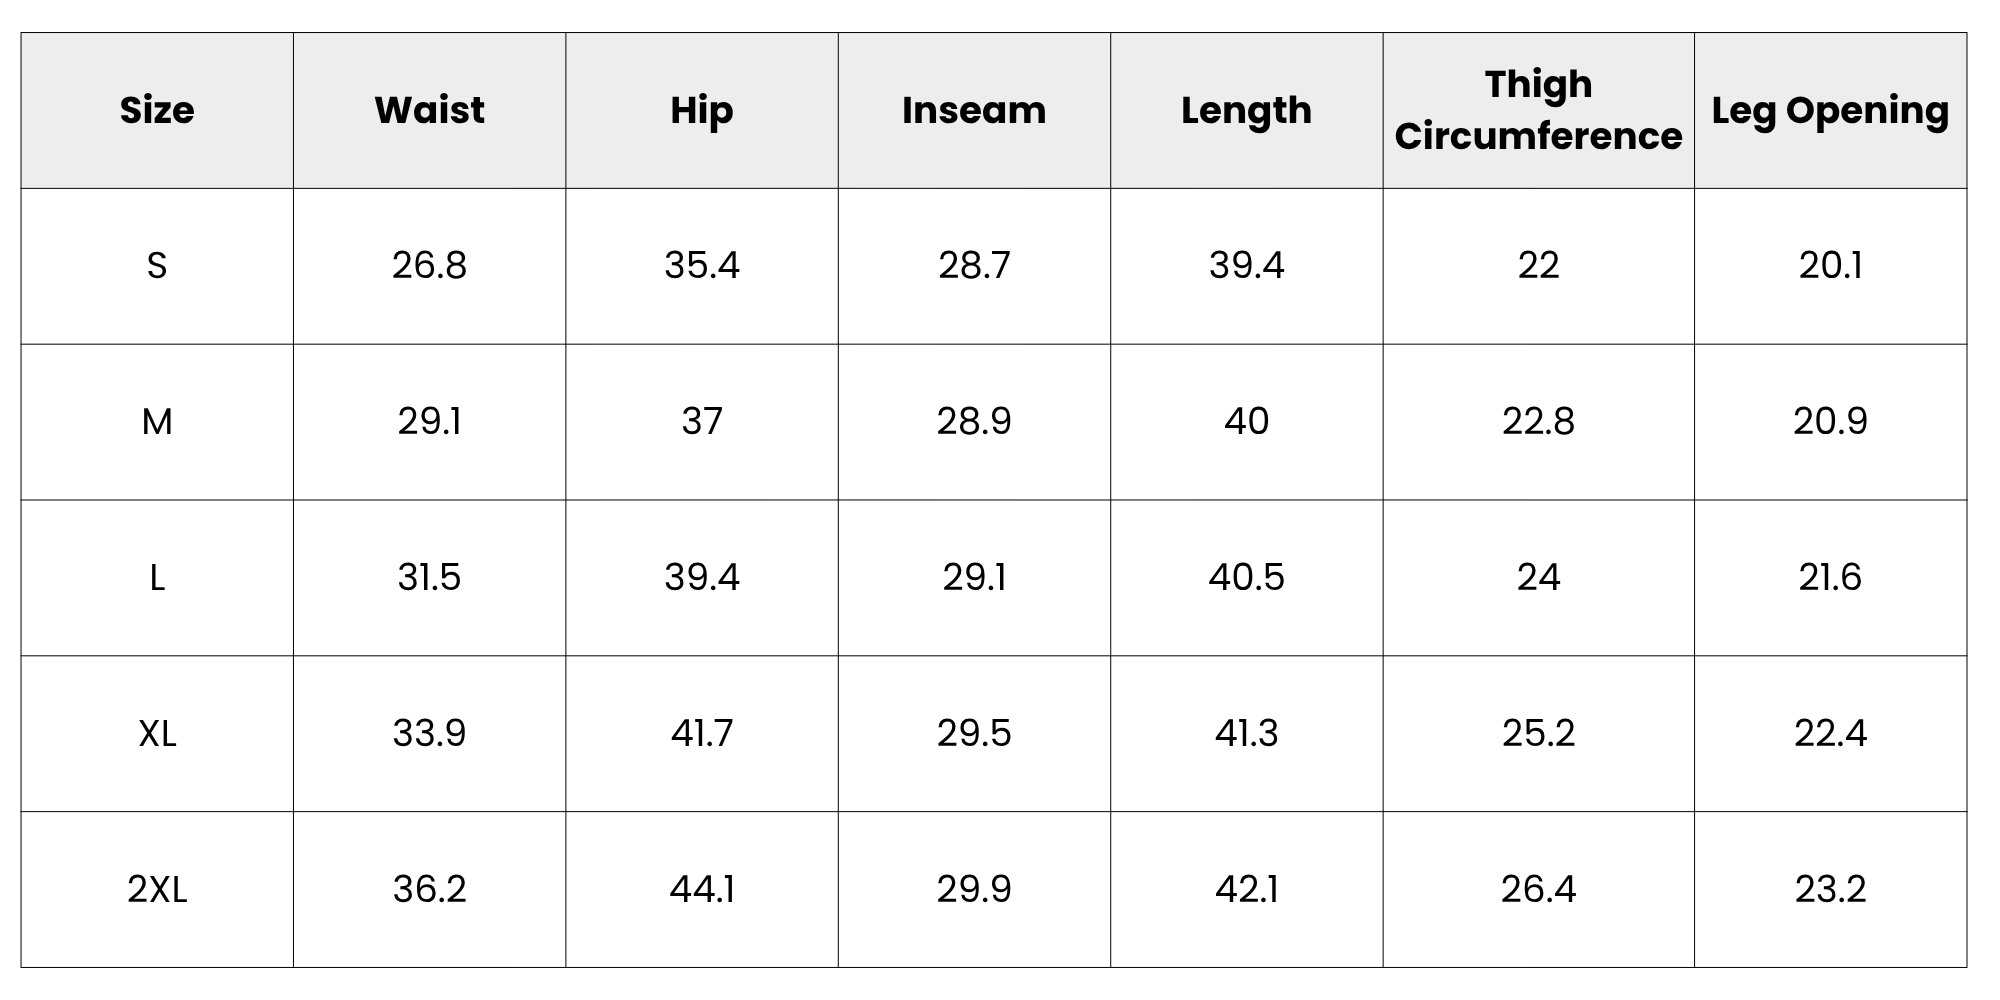Click the Size column header
The image size is (2000, 1000).
click(x=157, y=110)
